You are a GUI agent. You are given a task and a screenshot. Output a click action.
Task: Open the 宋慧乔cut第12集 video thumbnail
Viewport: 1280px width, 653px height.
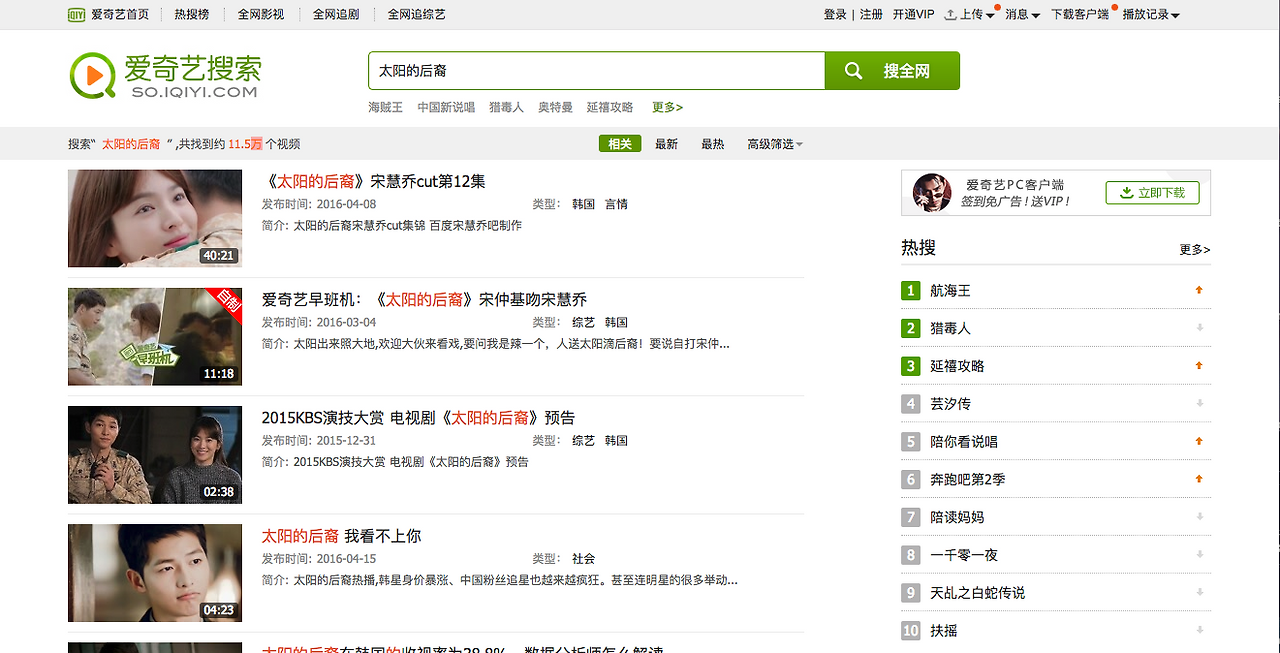coord(155,218)
